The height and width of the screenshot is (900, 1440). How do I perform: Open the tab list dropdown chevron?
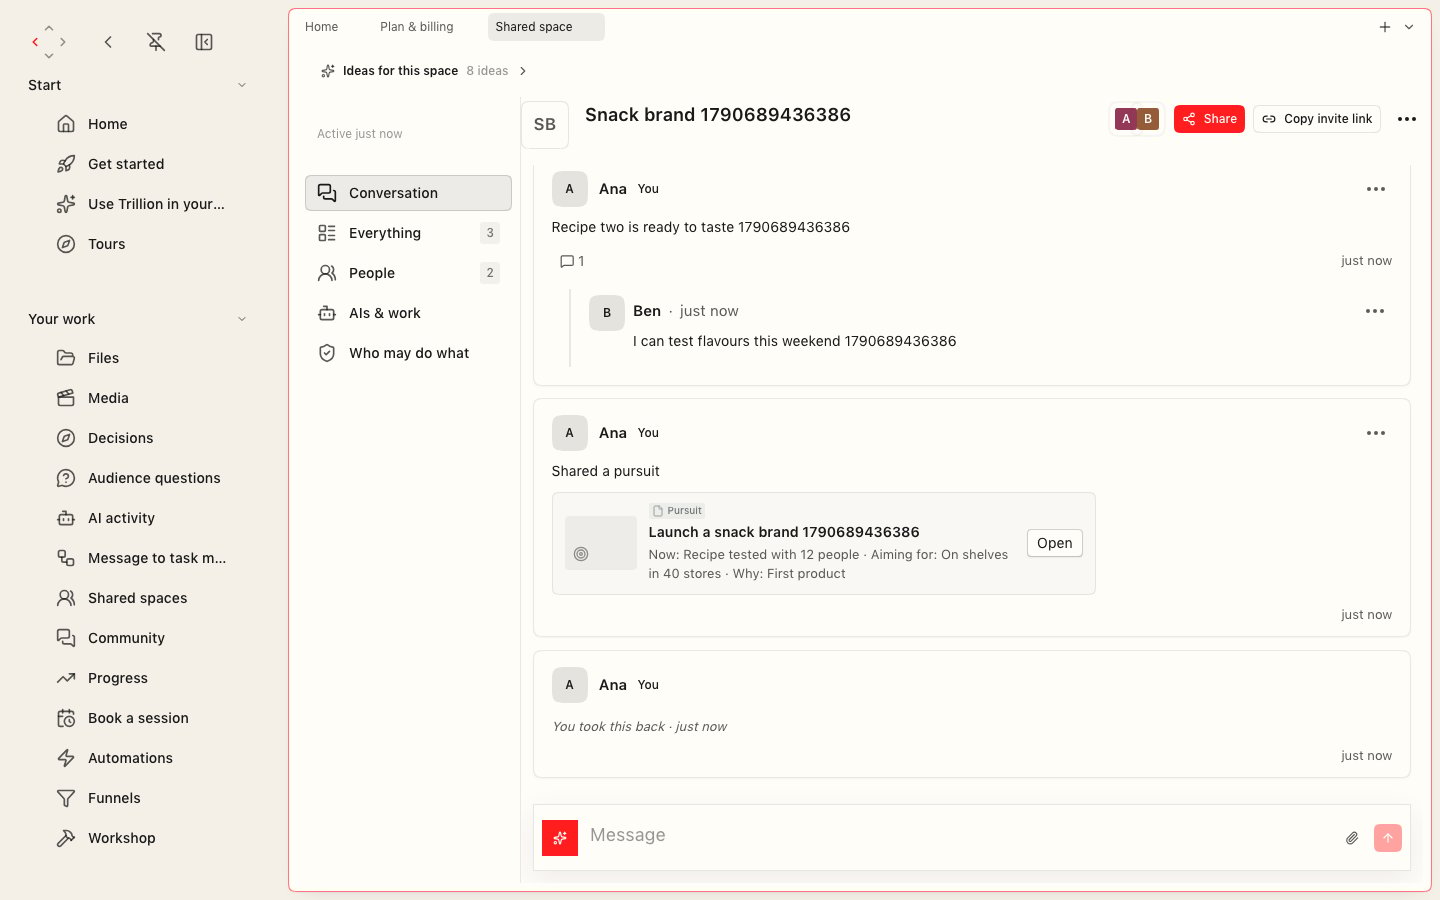1409,27
